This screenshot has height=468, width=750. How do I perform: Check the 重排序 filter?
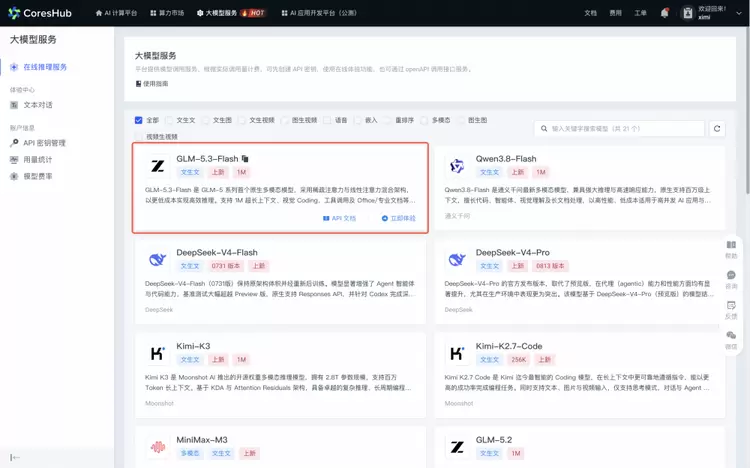[388, 120]
